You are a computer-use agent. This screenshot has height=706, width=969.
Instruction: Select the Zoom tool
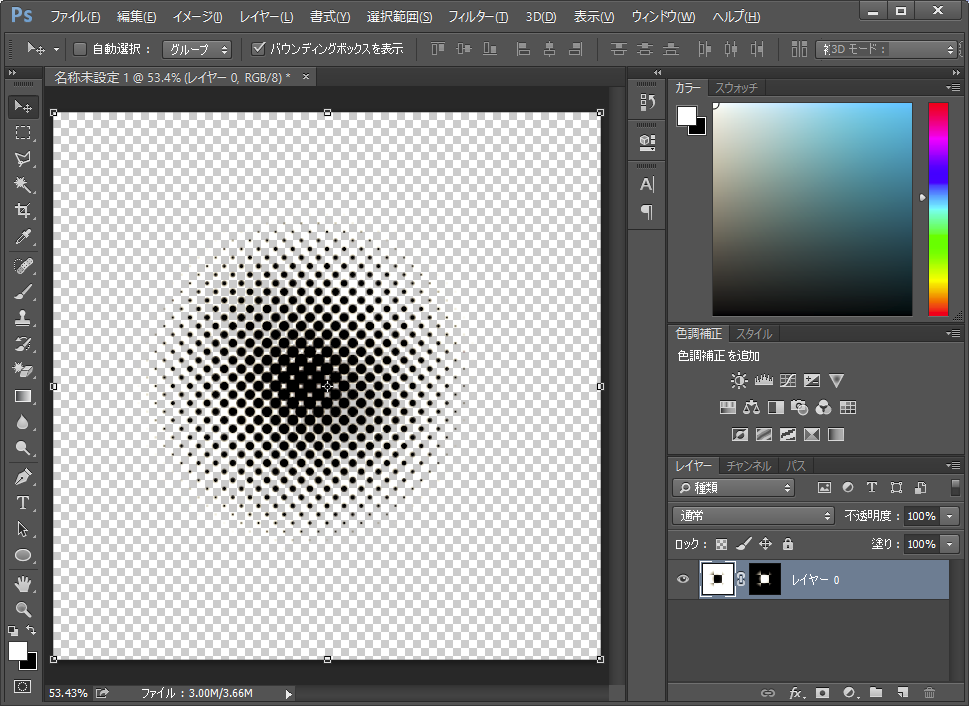point(23,609)
